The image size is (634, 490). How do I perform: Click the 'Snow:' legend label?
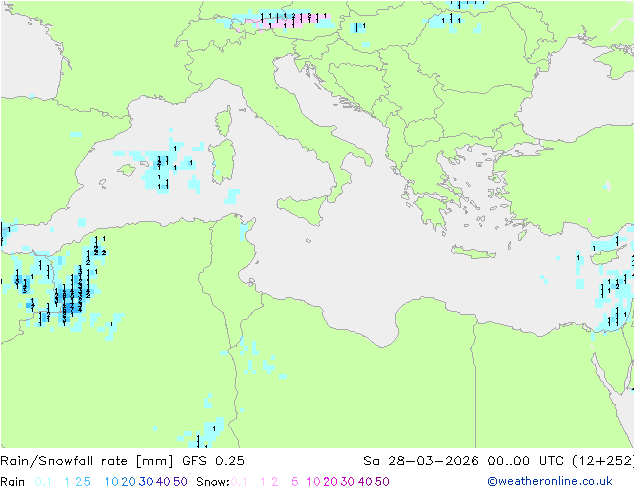click(213, 482)
